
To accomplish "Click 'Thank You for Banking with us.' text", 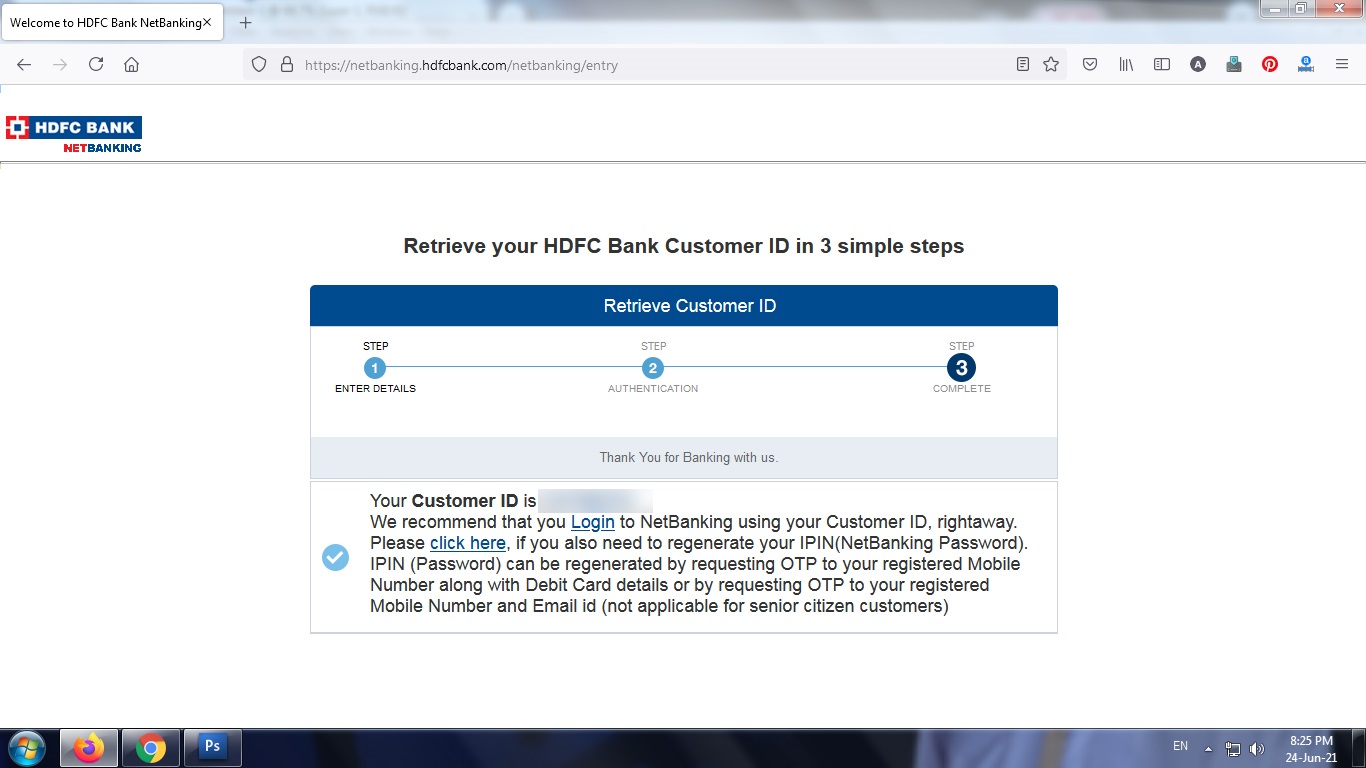I will pyautogui.click(x=688, y=457).
